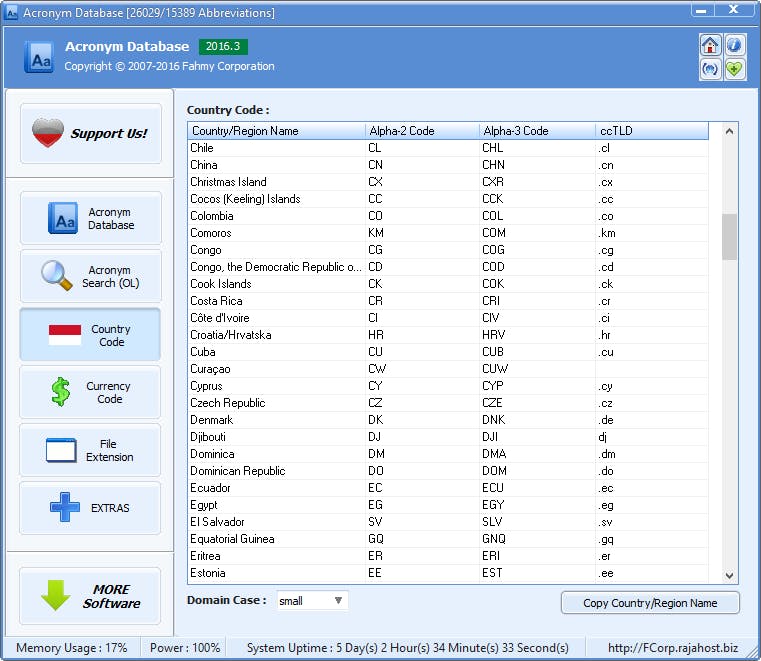
Task: Sort by the Alpha-3 Code column header
Action: 536,131
